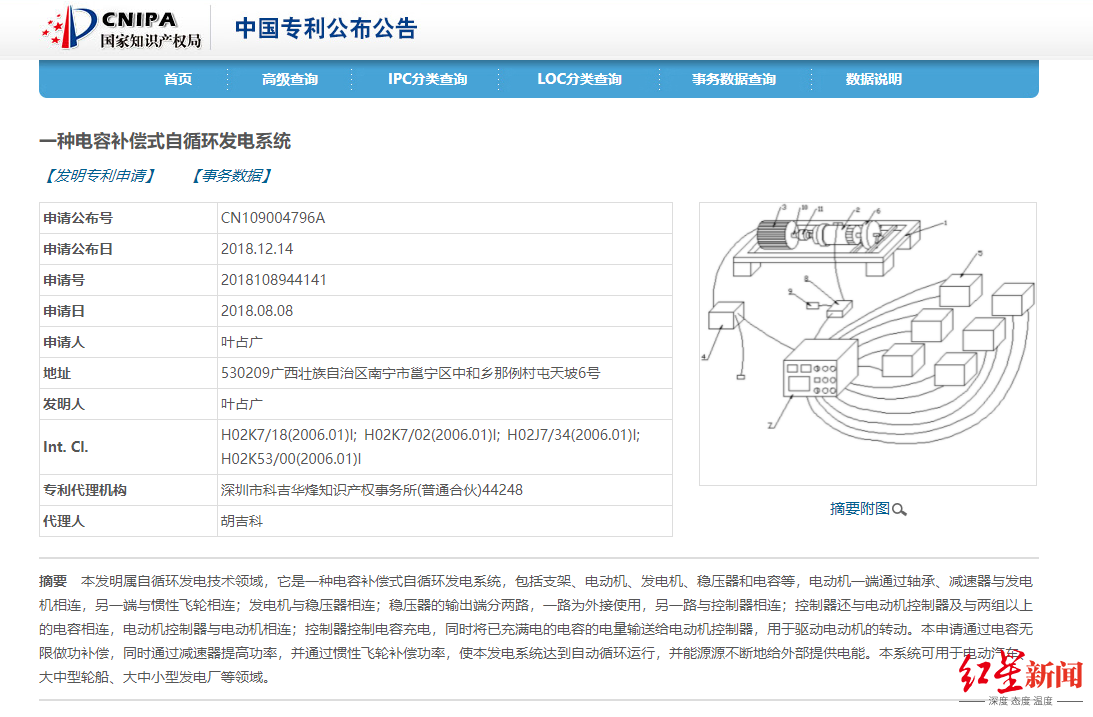Click publication number CN109004796A
This screenshot has height=717, width=1093.
(x=272, y=218)
